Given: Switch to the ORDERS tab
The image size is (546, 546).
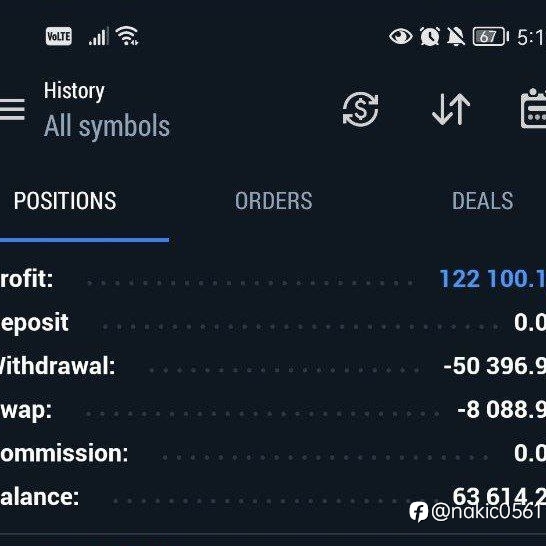Looking at the screenshot, I should pyautogui.click(x=274, y=201).
